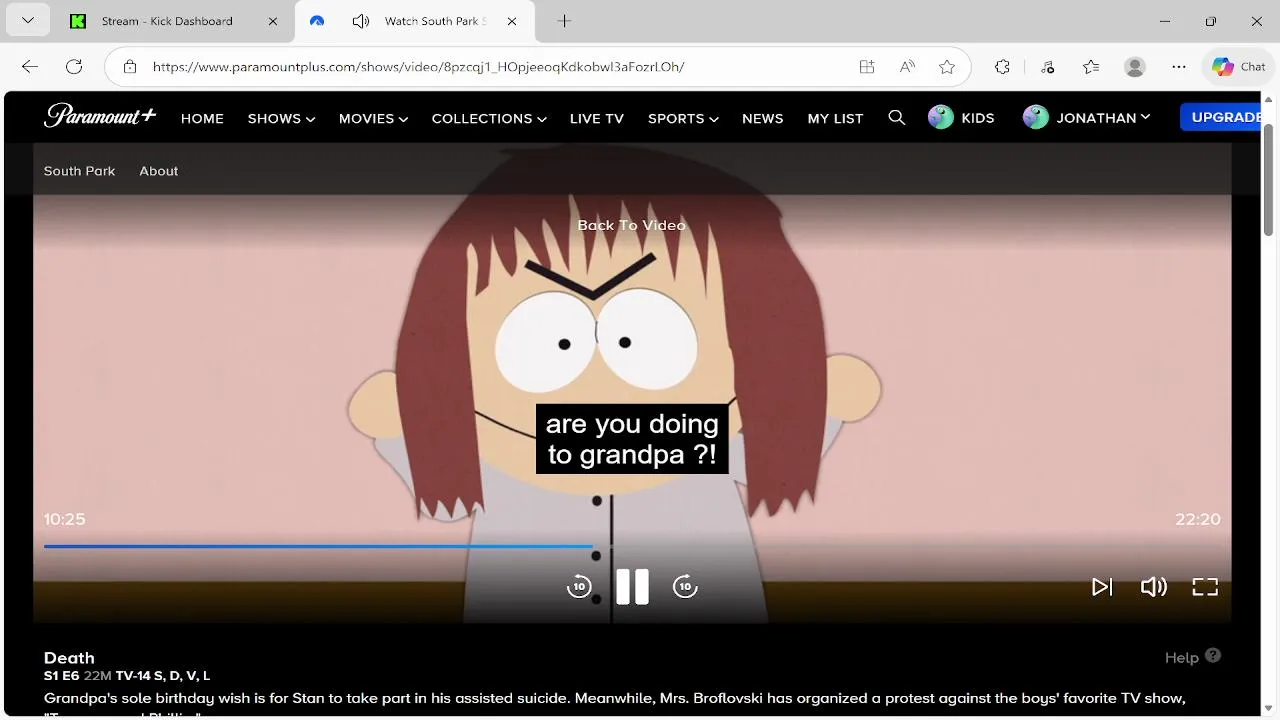The image size is (1280, 720).
Task: Open the tab actions dropdown menu
Action: (x=27, y=21)
